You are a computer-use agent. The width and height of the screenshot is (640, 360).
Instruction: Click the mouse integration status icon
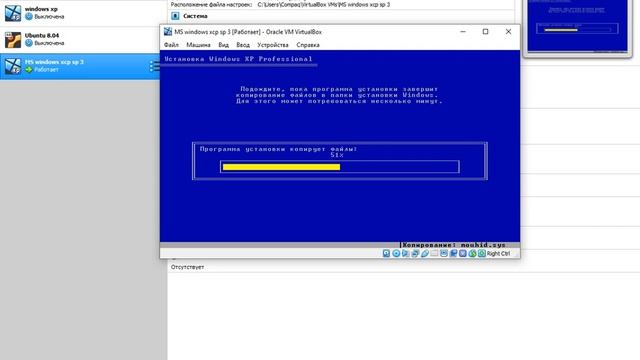472,253
